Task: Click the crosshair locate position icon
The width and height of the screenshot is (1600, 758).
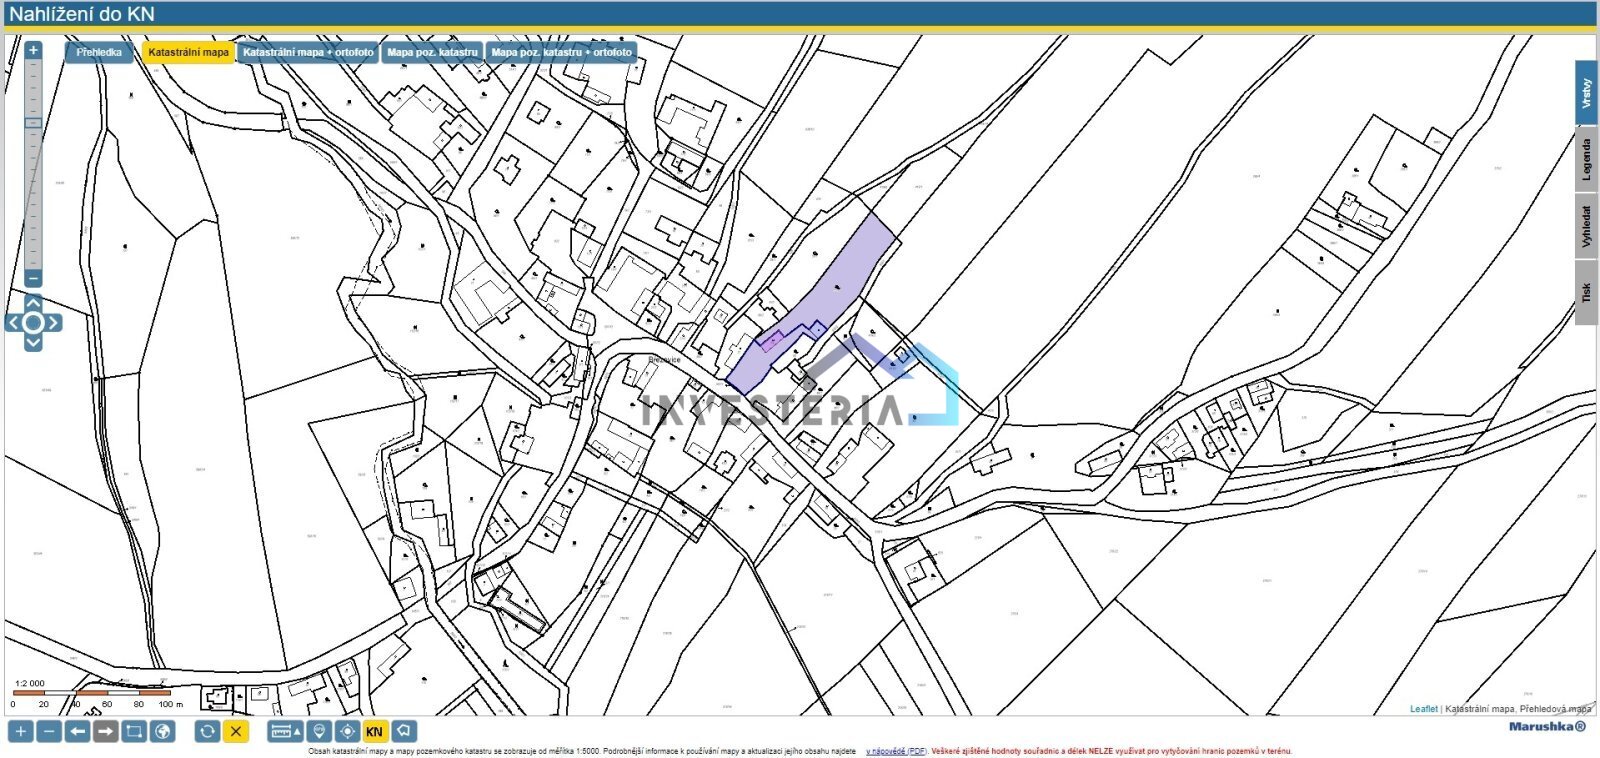Action: tap(347, 731)
